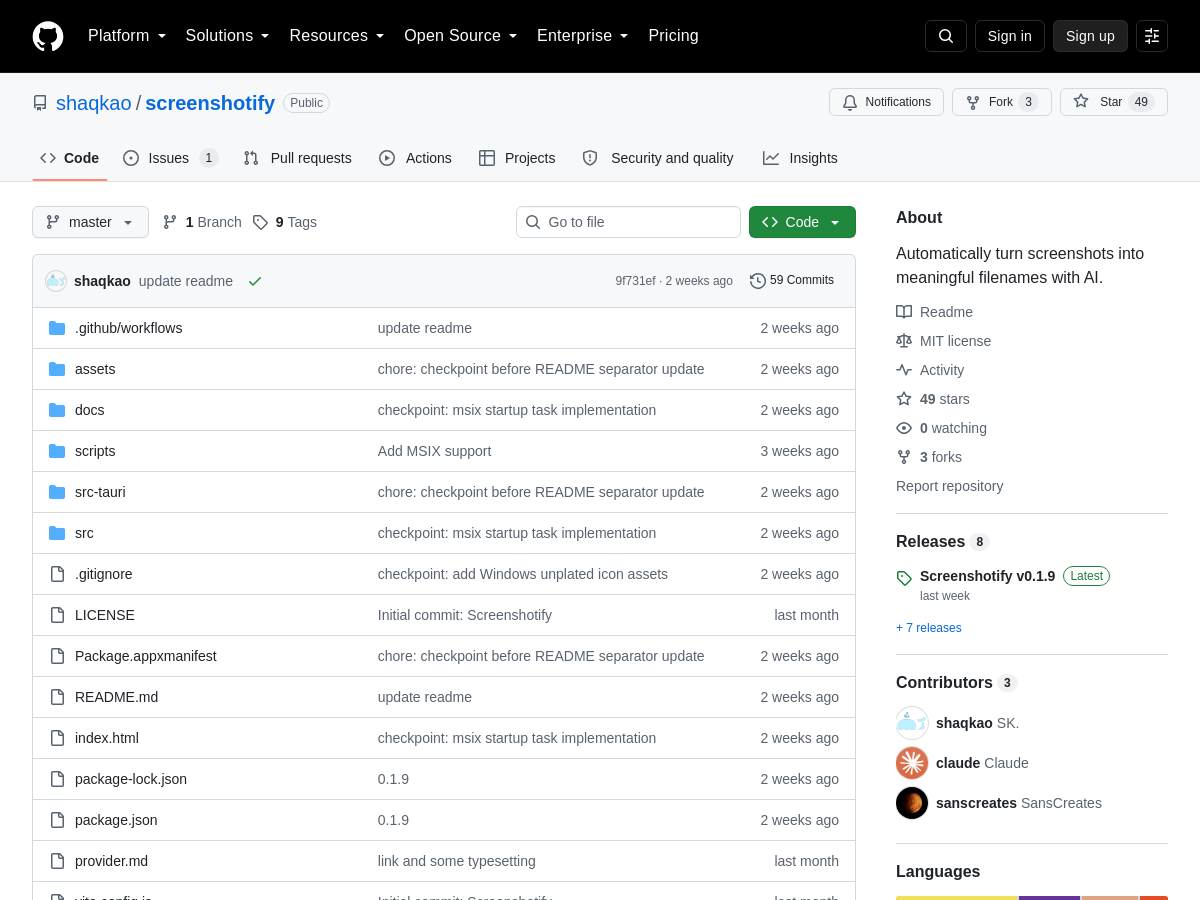Viewport: 1200px width, 900px height.
Task: Star the screenshotify repository
Action: click(1114, 102)
